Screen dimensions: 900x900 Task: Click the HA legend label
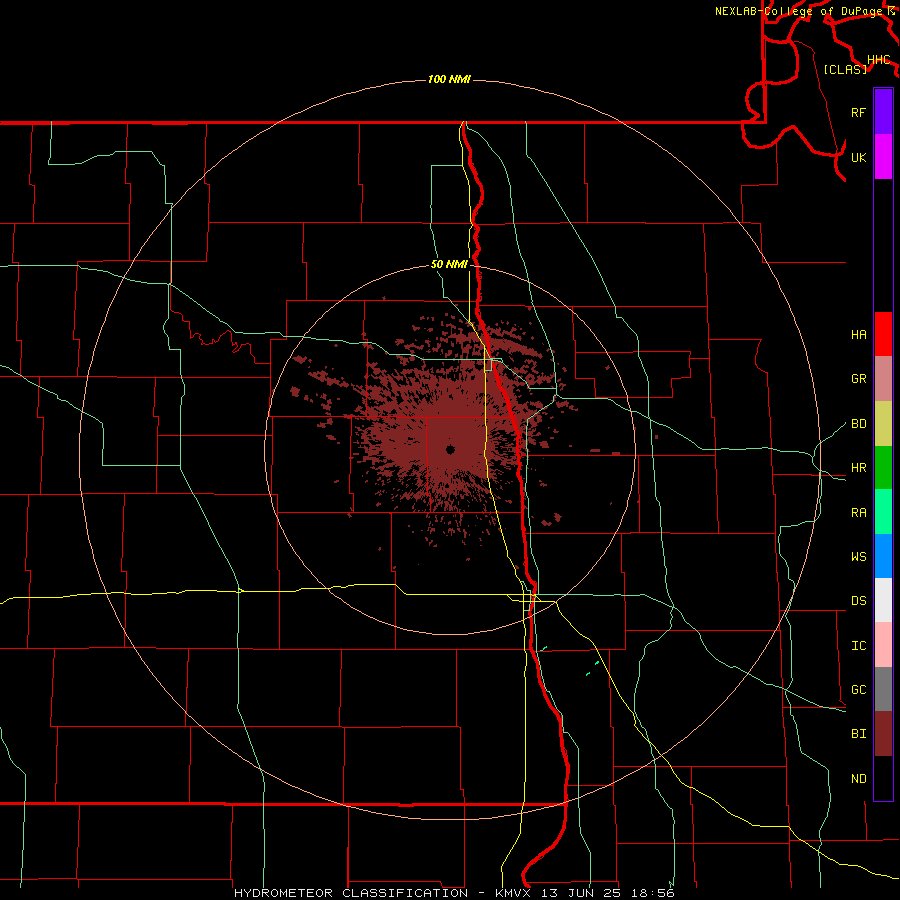pyautogui.click(x=858, y=334)
